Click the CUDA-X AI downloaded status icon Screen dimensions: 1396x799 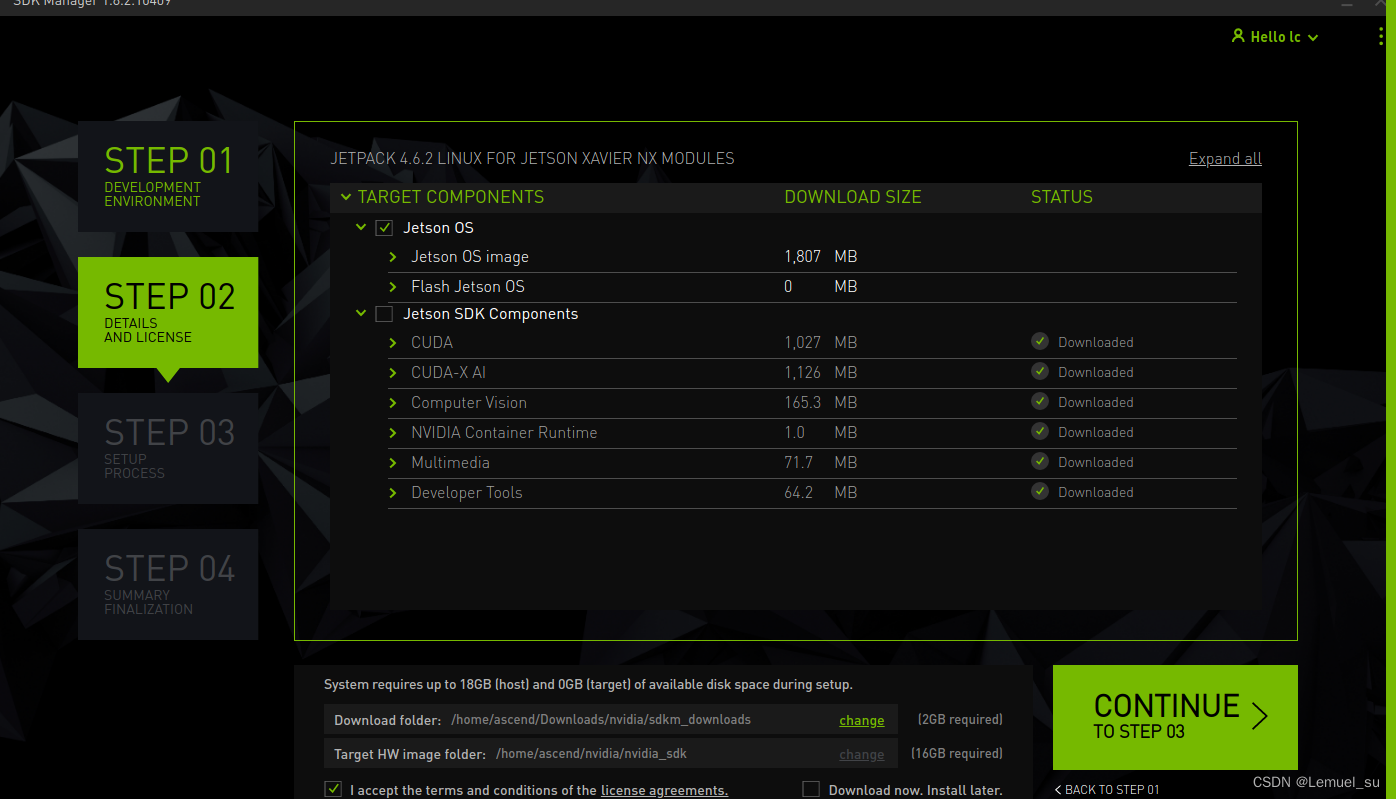pos(1040,371)
